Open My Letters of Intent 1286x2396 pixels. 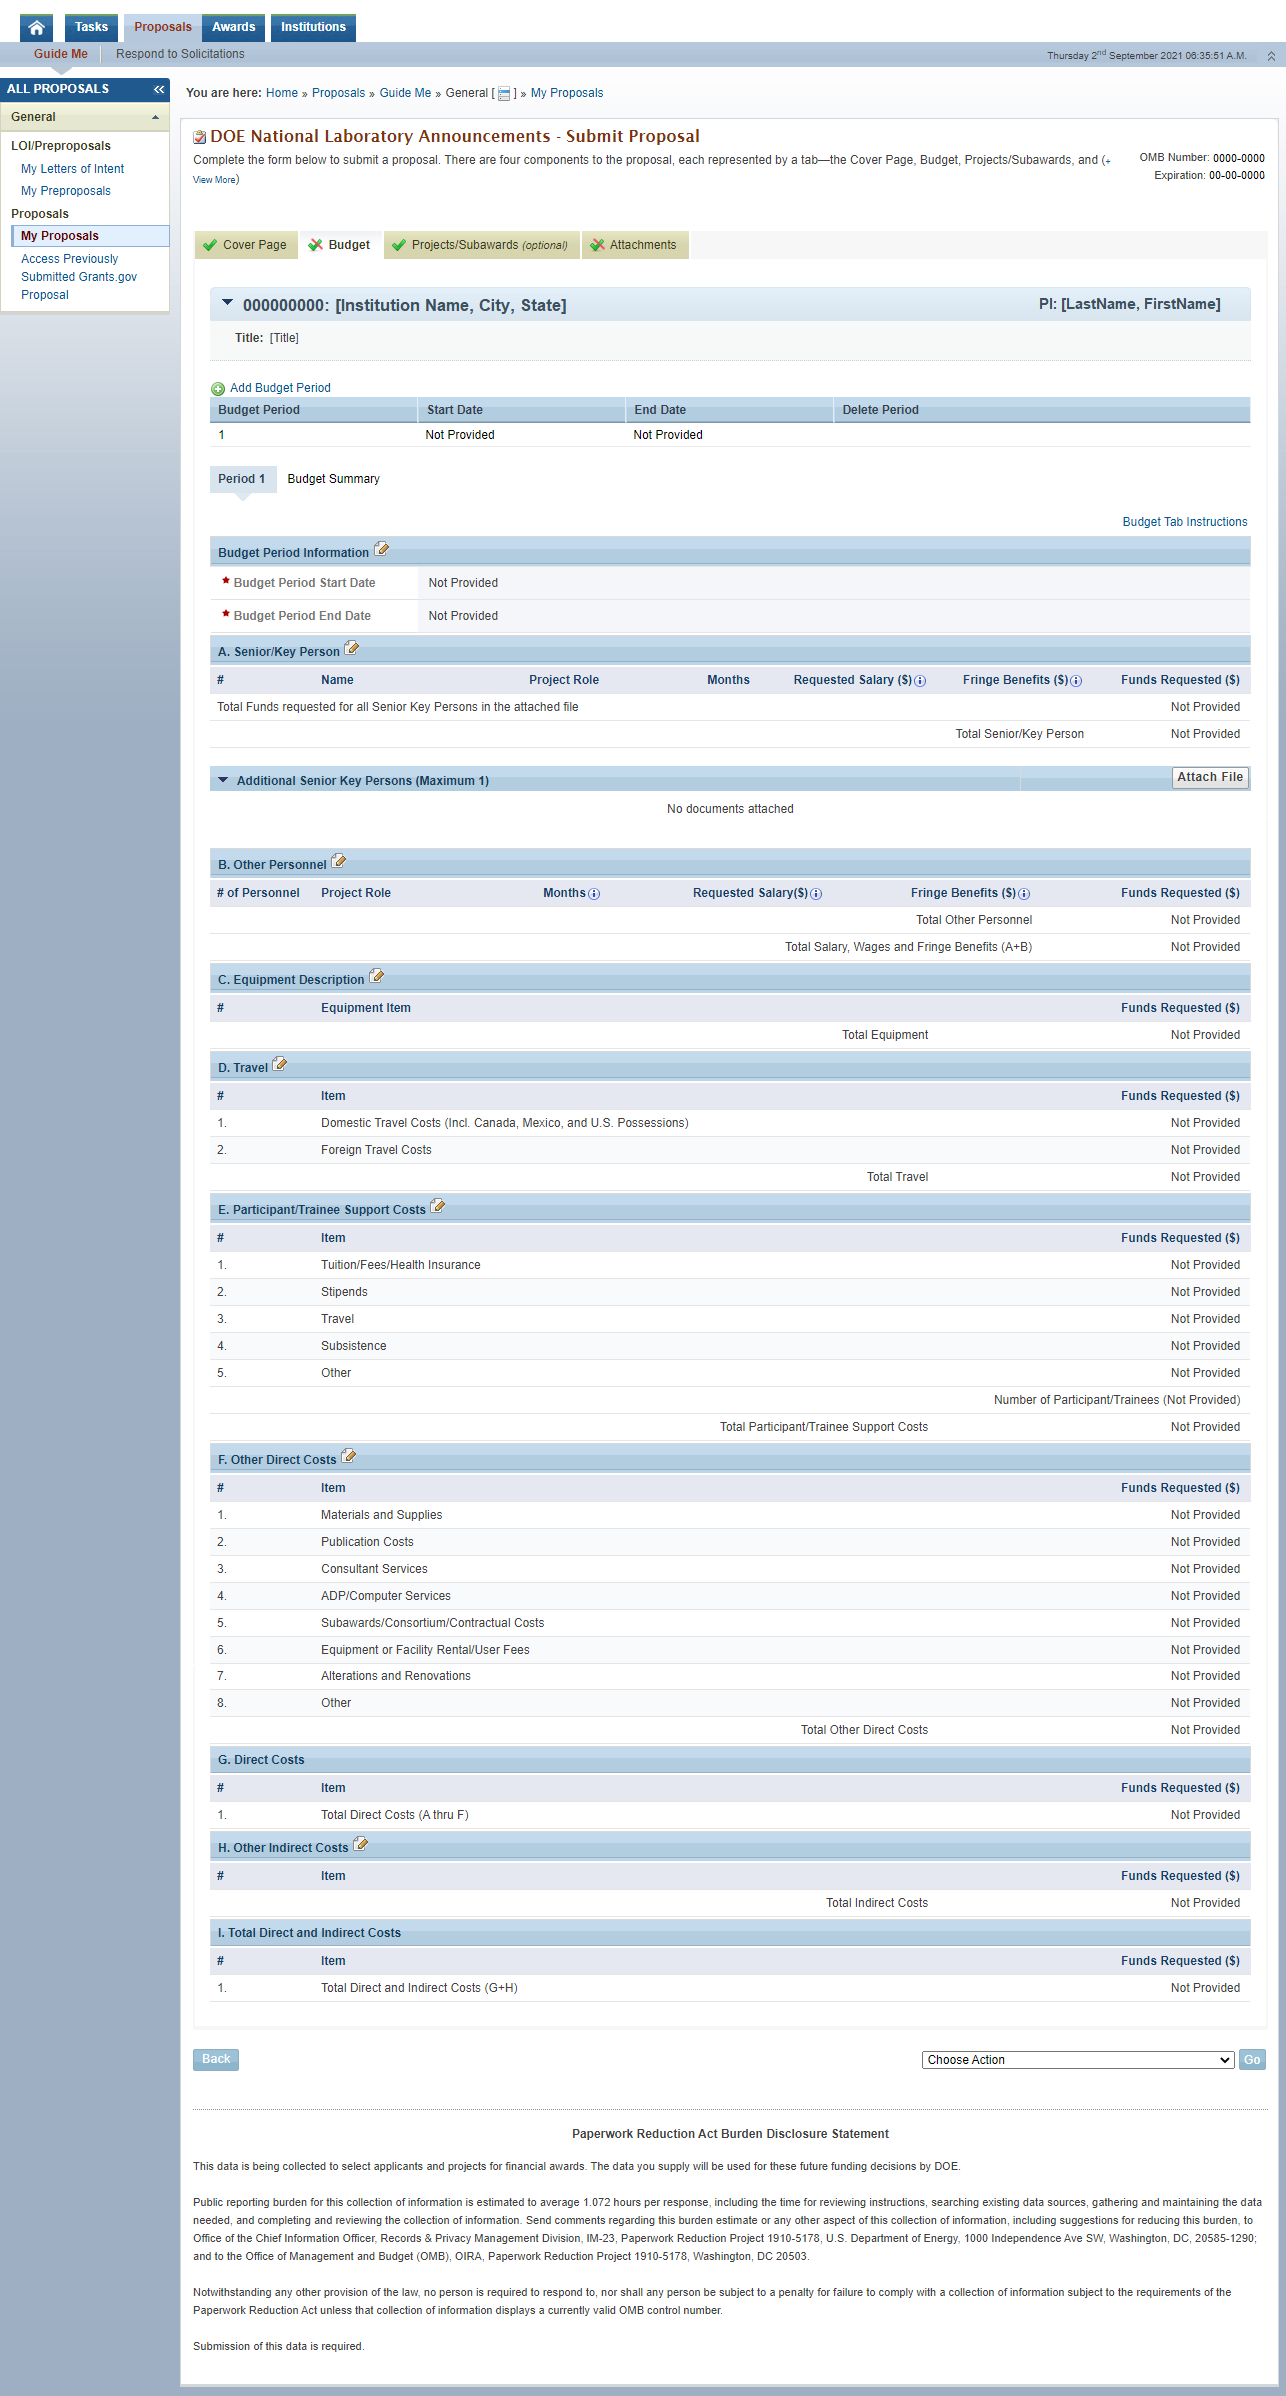[73, 169]
